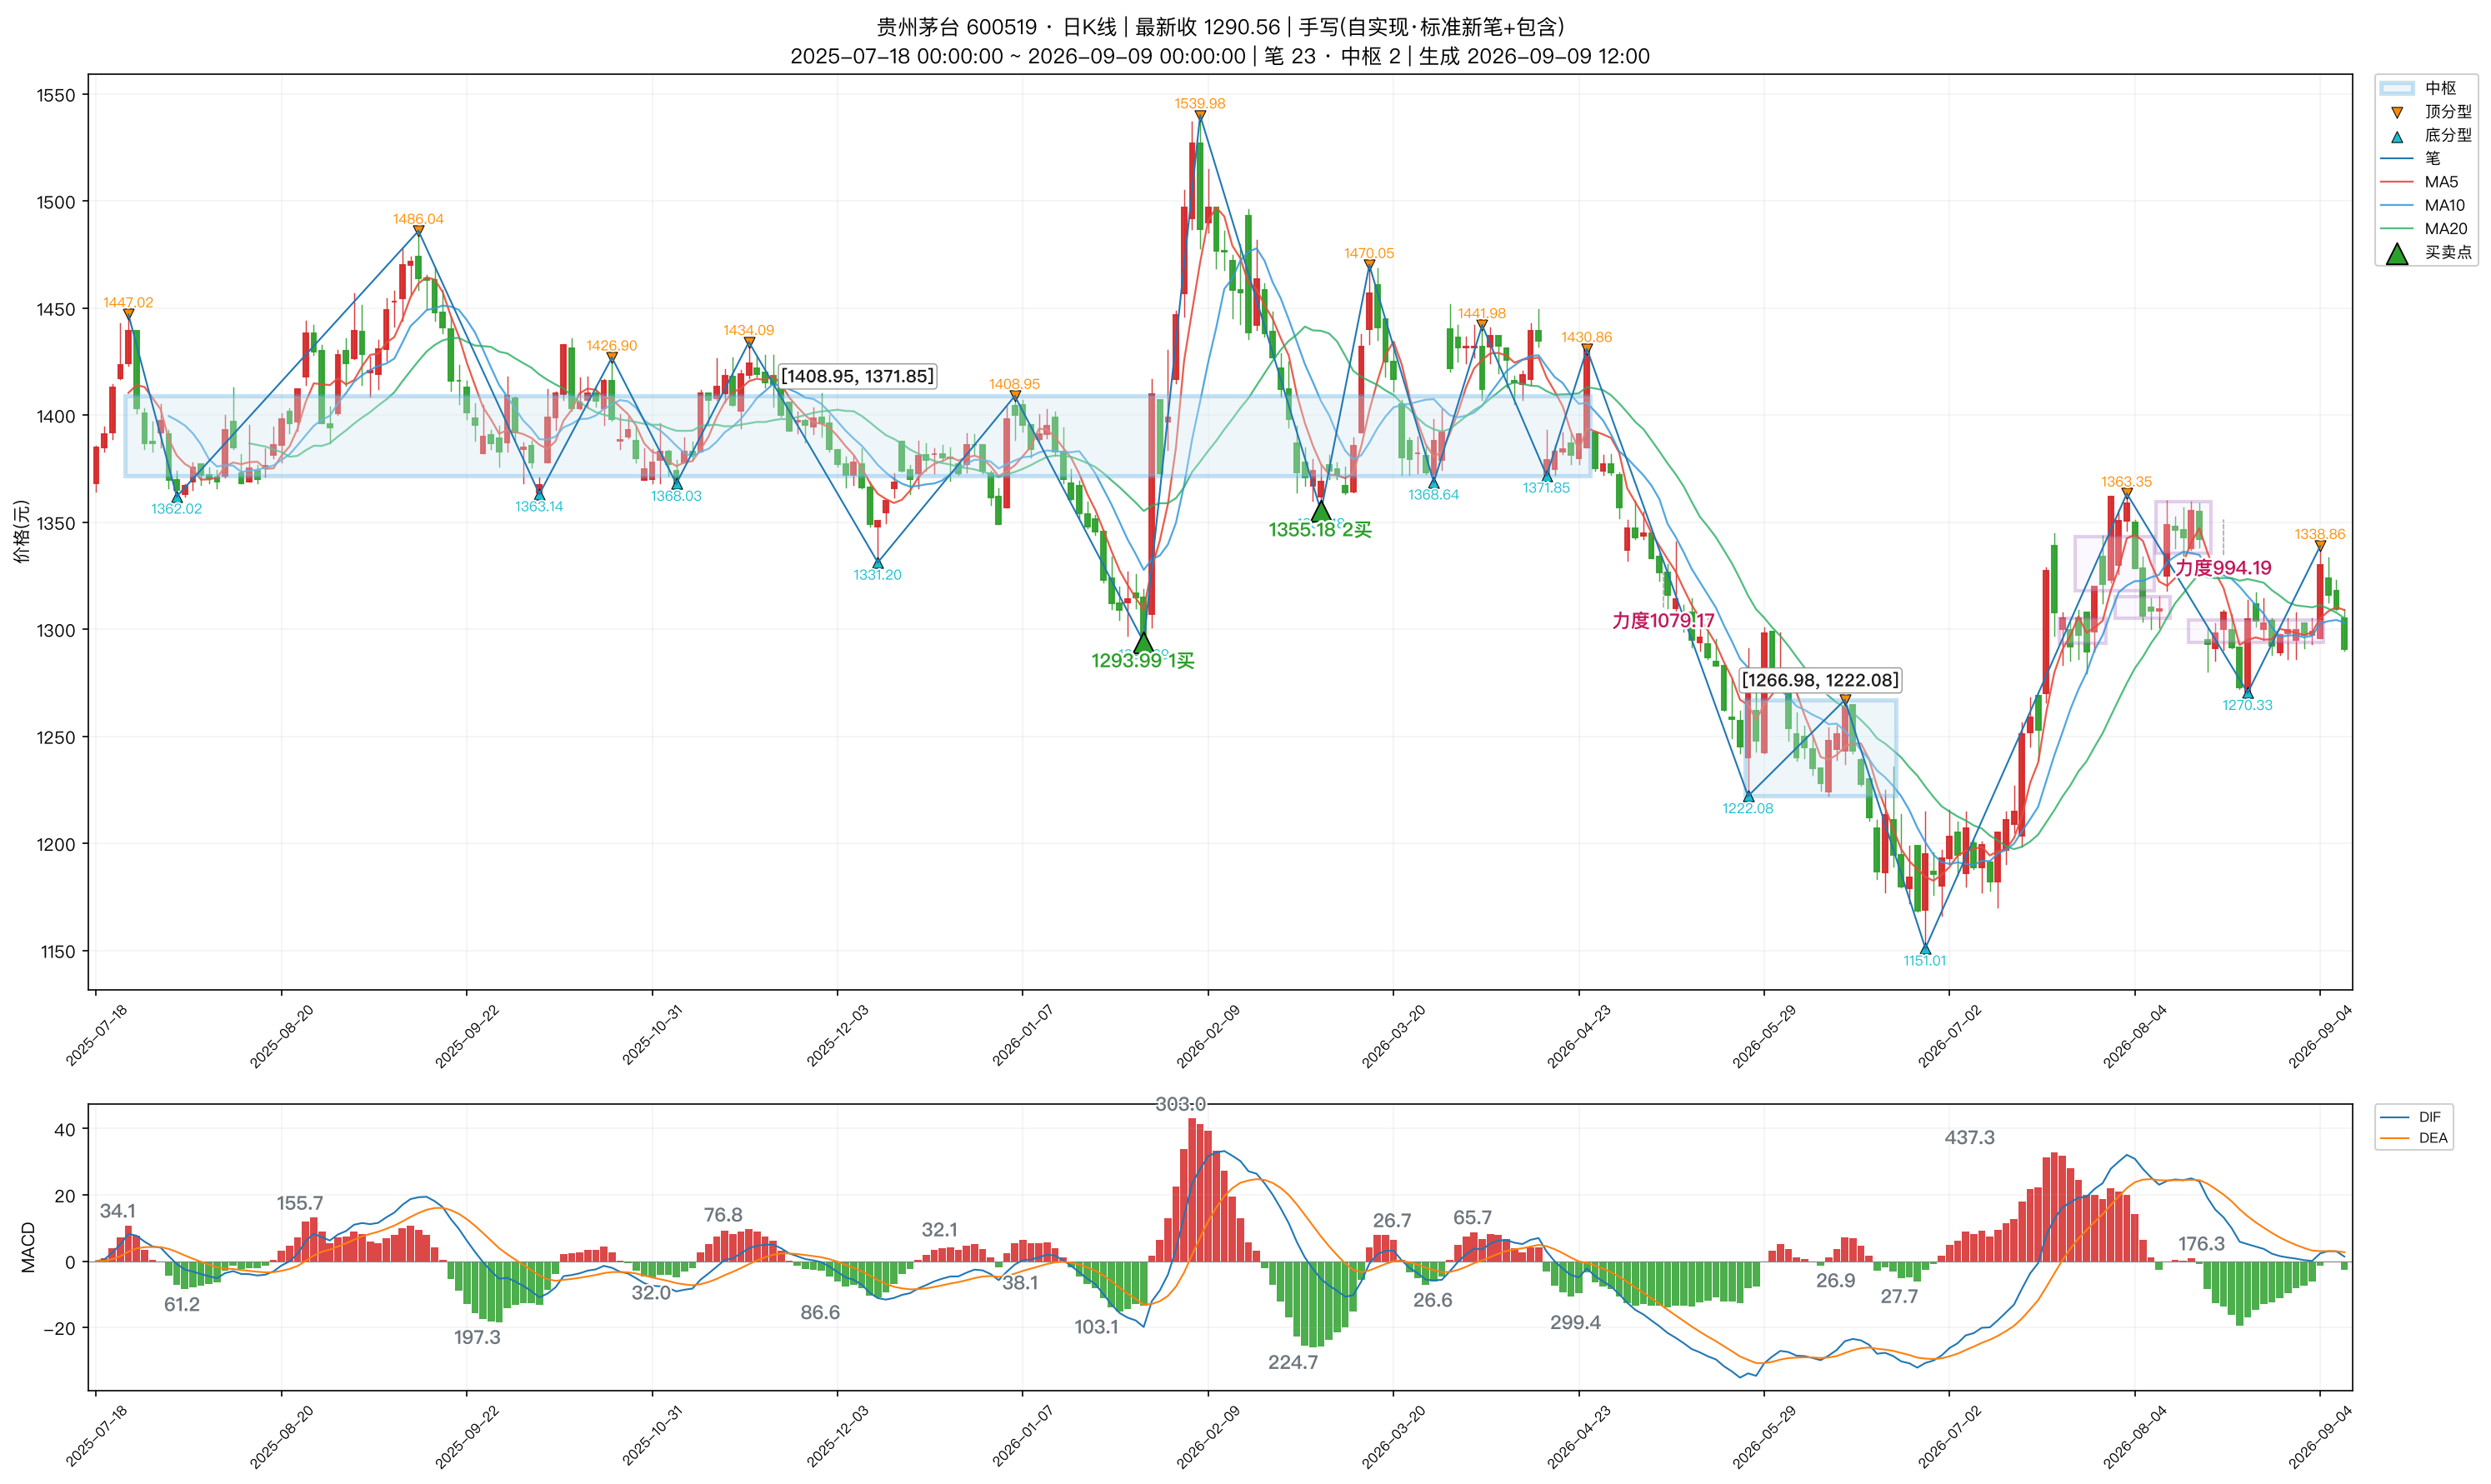Image resolution: width=2491 pixels, height=1484 pixels.
Task: Click the 中枢 box swatch in legend
Action: pos(2397,89)
